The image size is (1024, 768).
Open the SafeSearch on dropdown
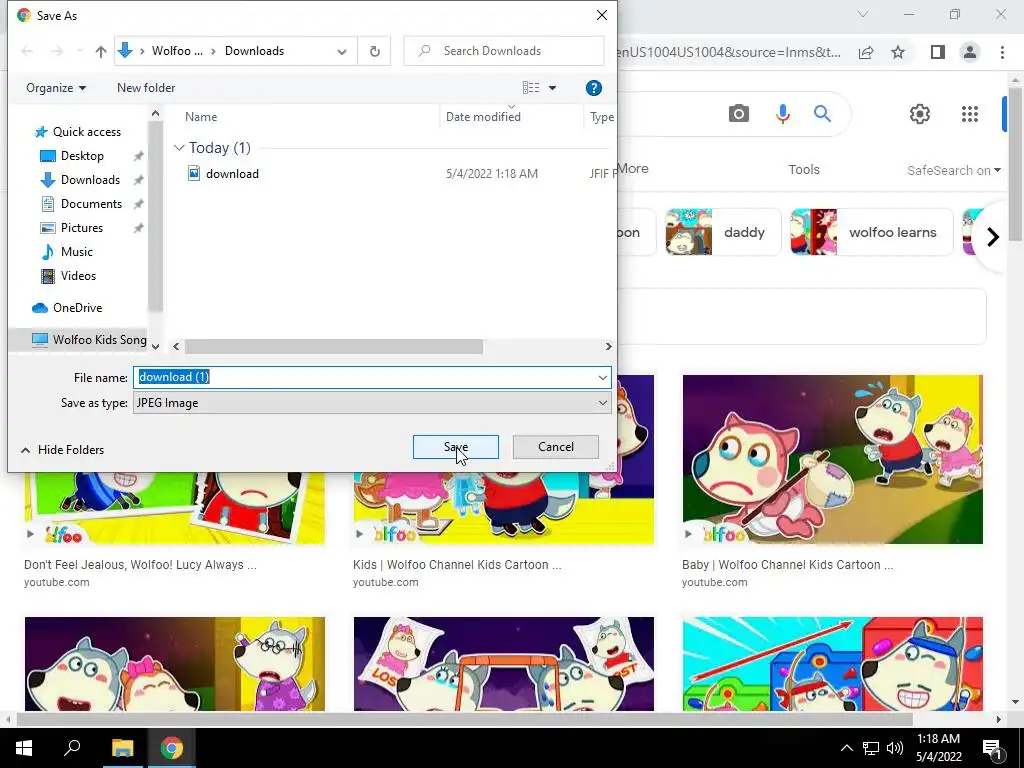coord(953,170)
